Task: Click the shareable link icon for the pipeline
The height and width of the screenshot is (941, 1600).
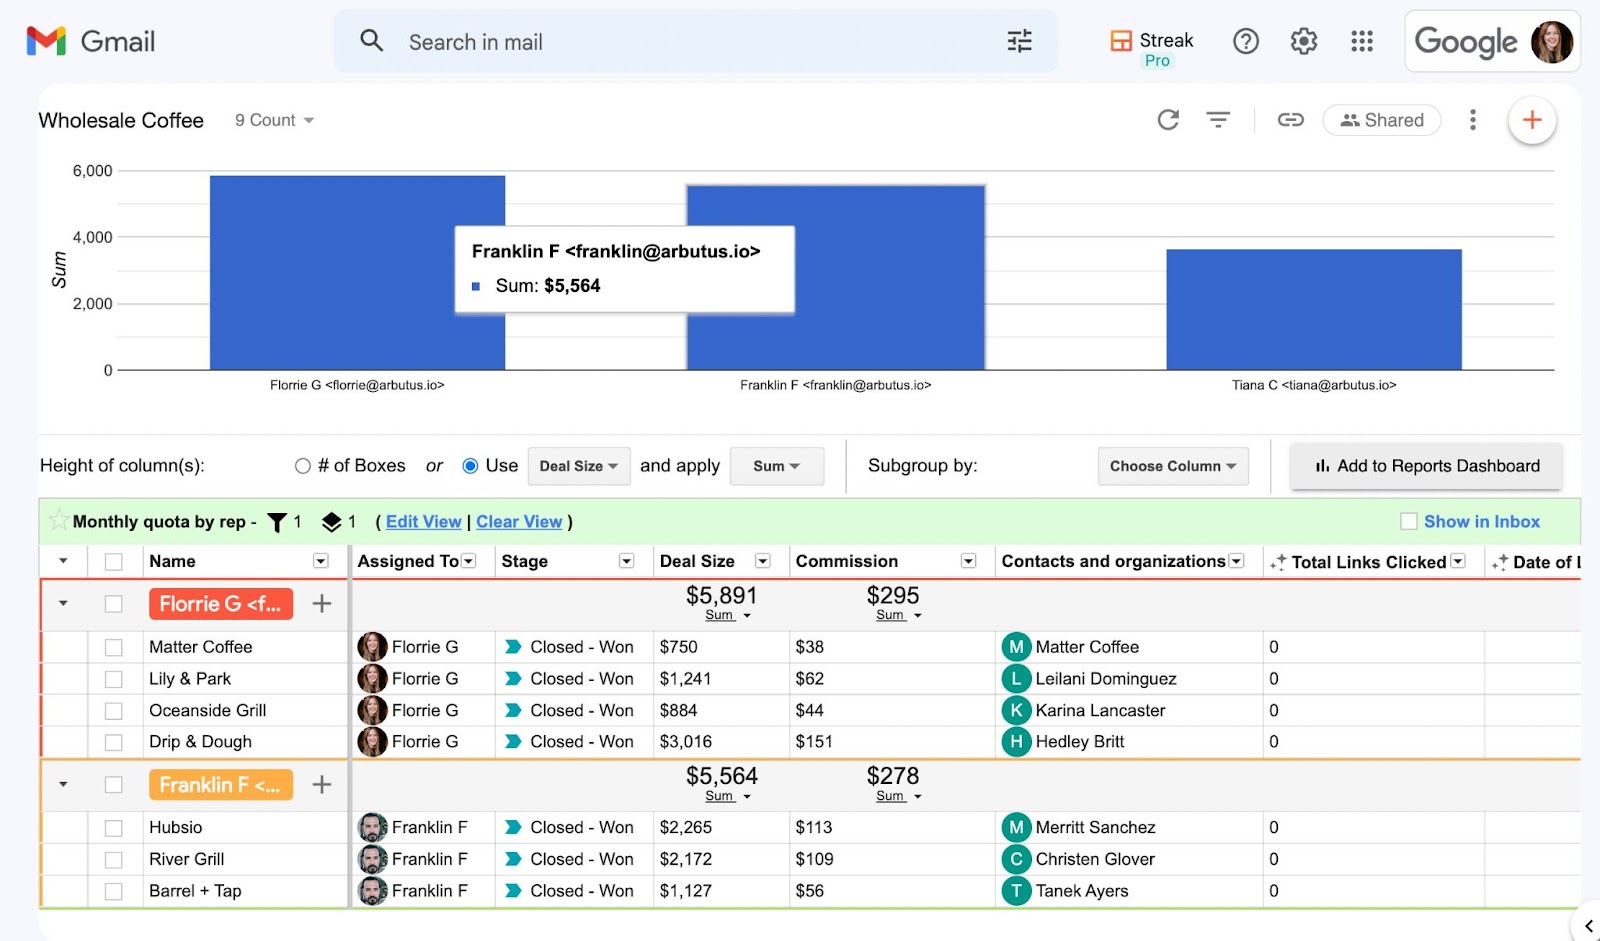Action: coord(1290,119)
